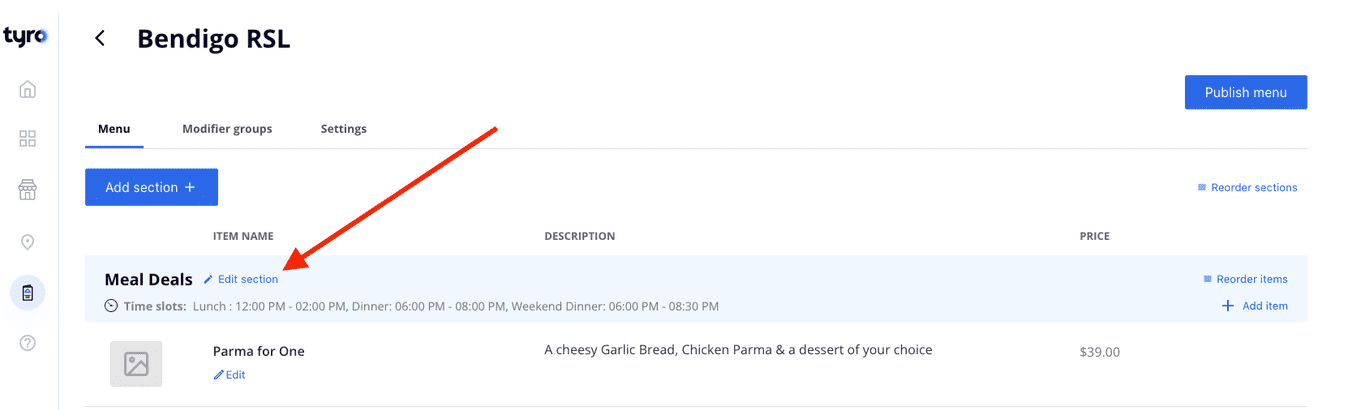This screenshot has height=410, width=1365.
Task: Open the dashboard grid sidebar icon
Action: coord(28,139)
